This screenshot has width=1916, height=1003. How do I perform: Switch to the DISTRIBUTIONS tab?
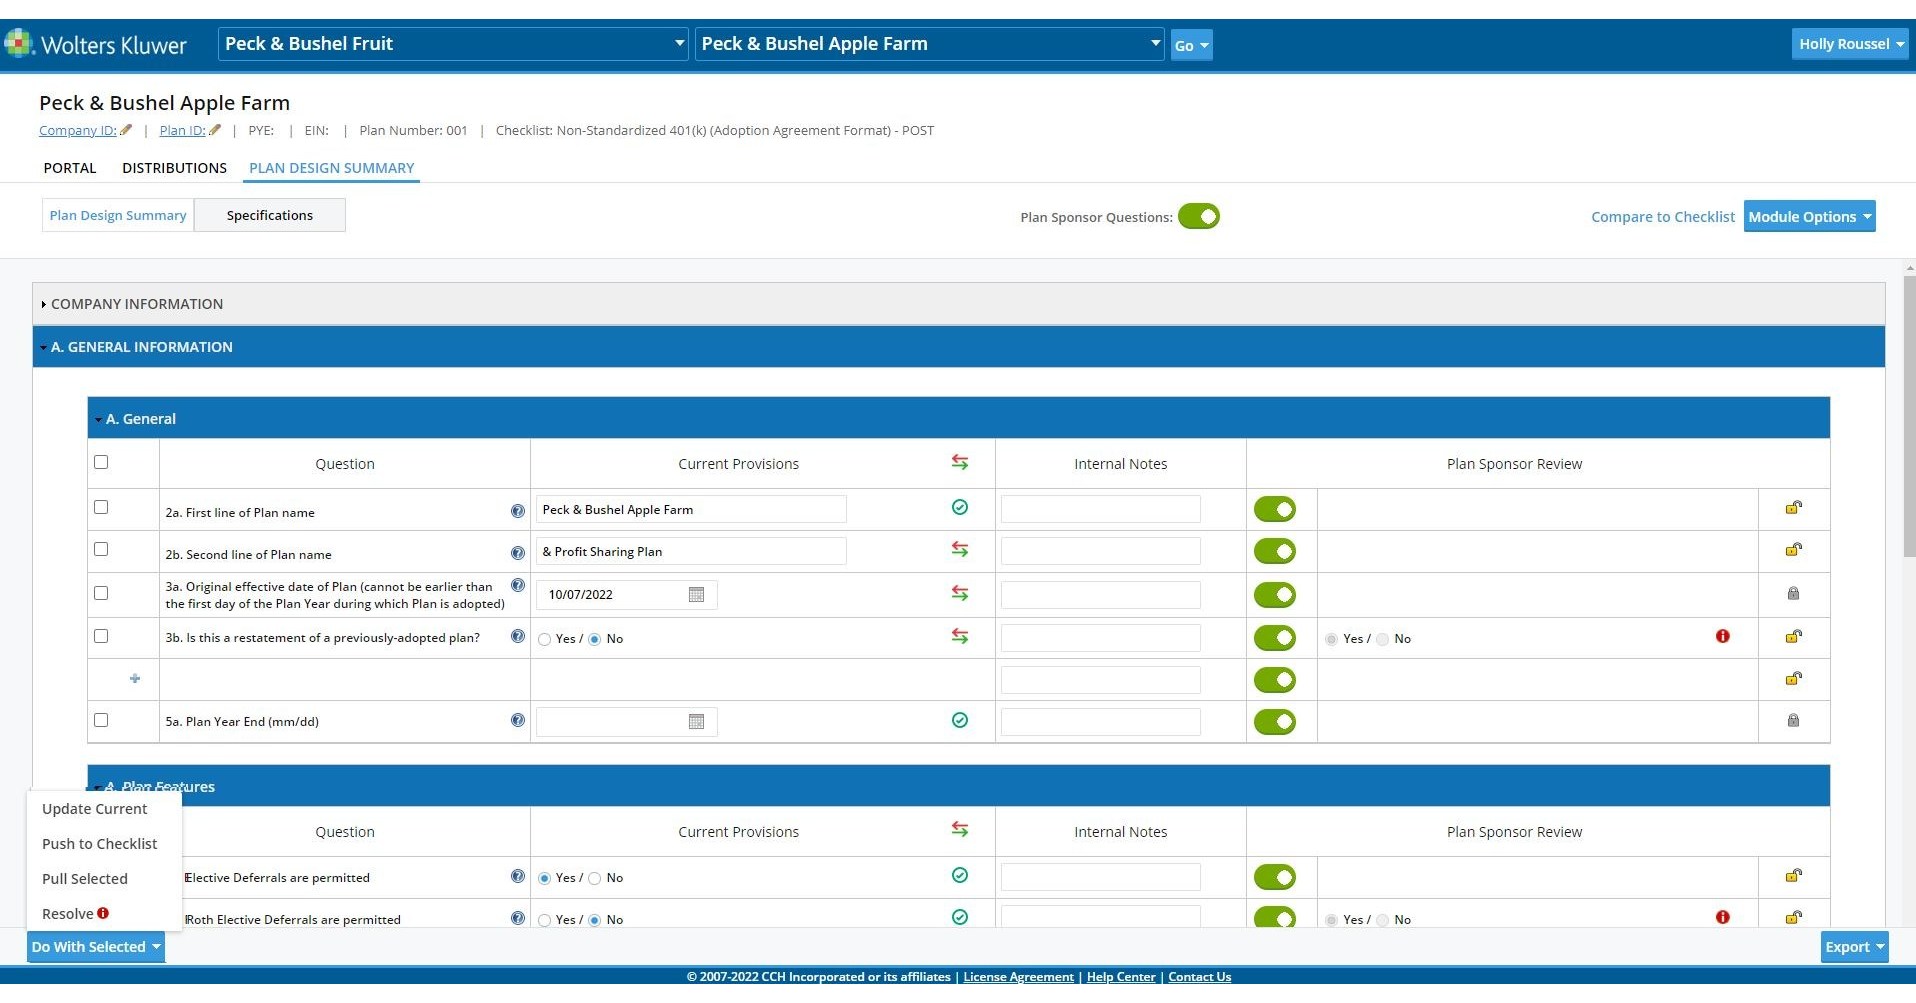point(174,167)
